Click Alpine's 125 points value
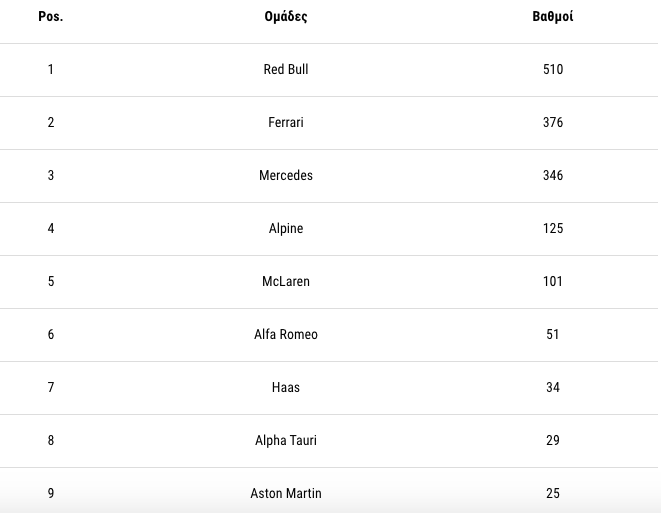This screenshot has width=661, height=513. click(x=553, y=229)
